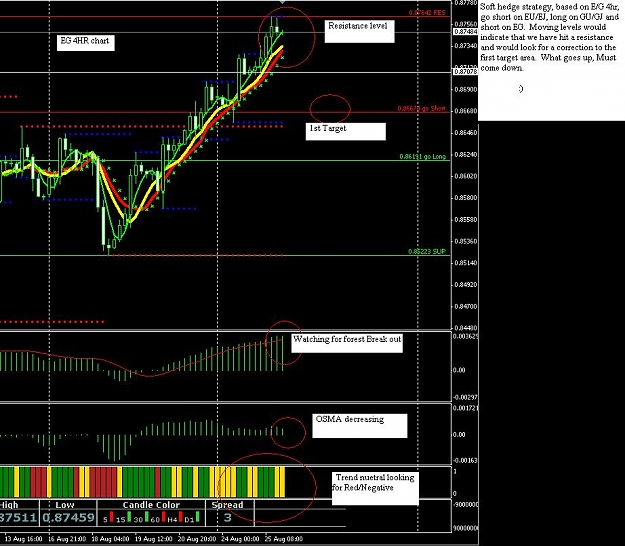Click the red candle color bar next to 60
This screenshot has width=625, height=546.
tap(163, 517)
